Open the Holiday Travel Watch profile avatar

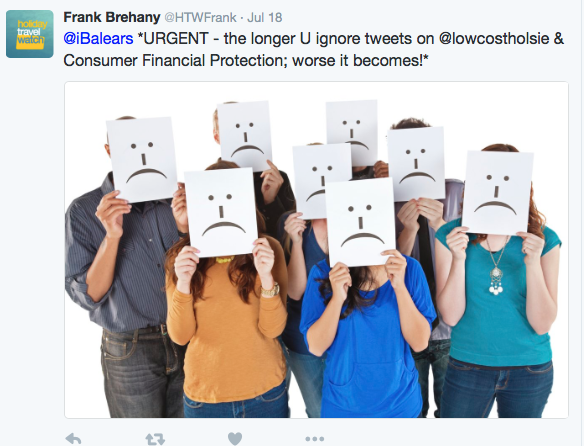pyautogui.click(x=30, y=34)
